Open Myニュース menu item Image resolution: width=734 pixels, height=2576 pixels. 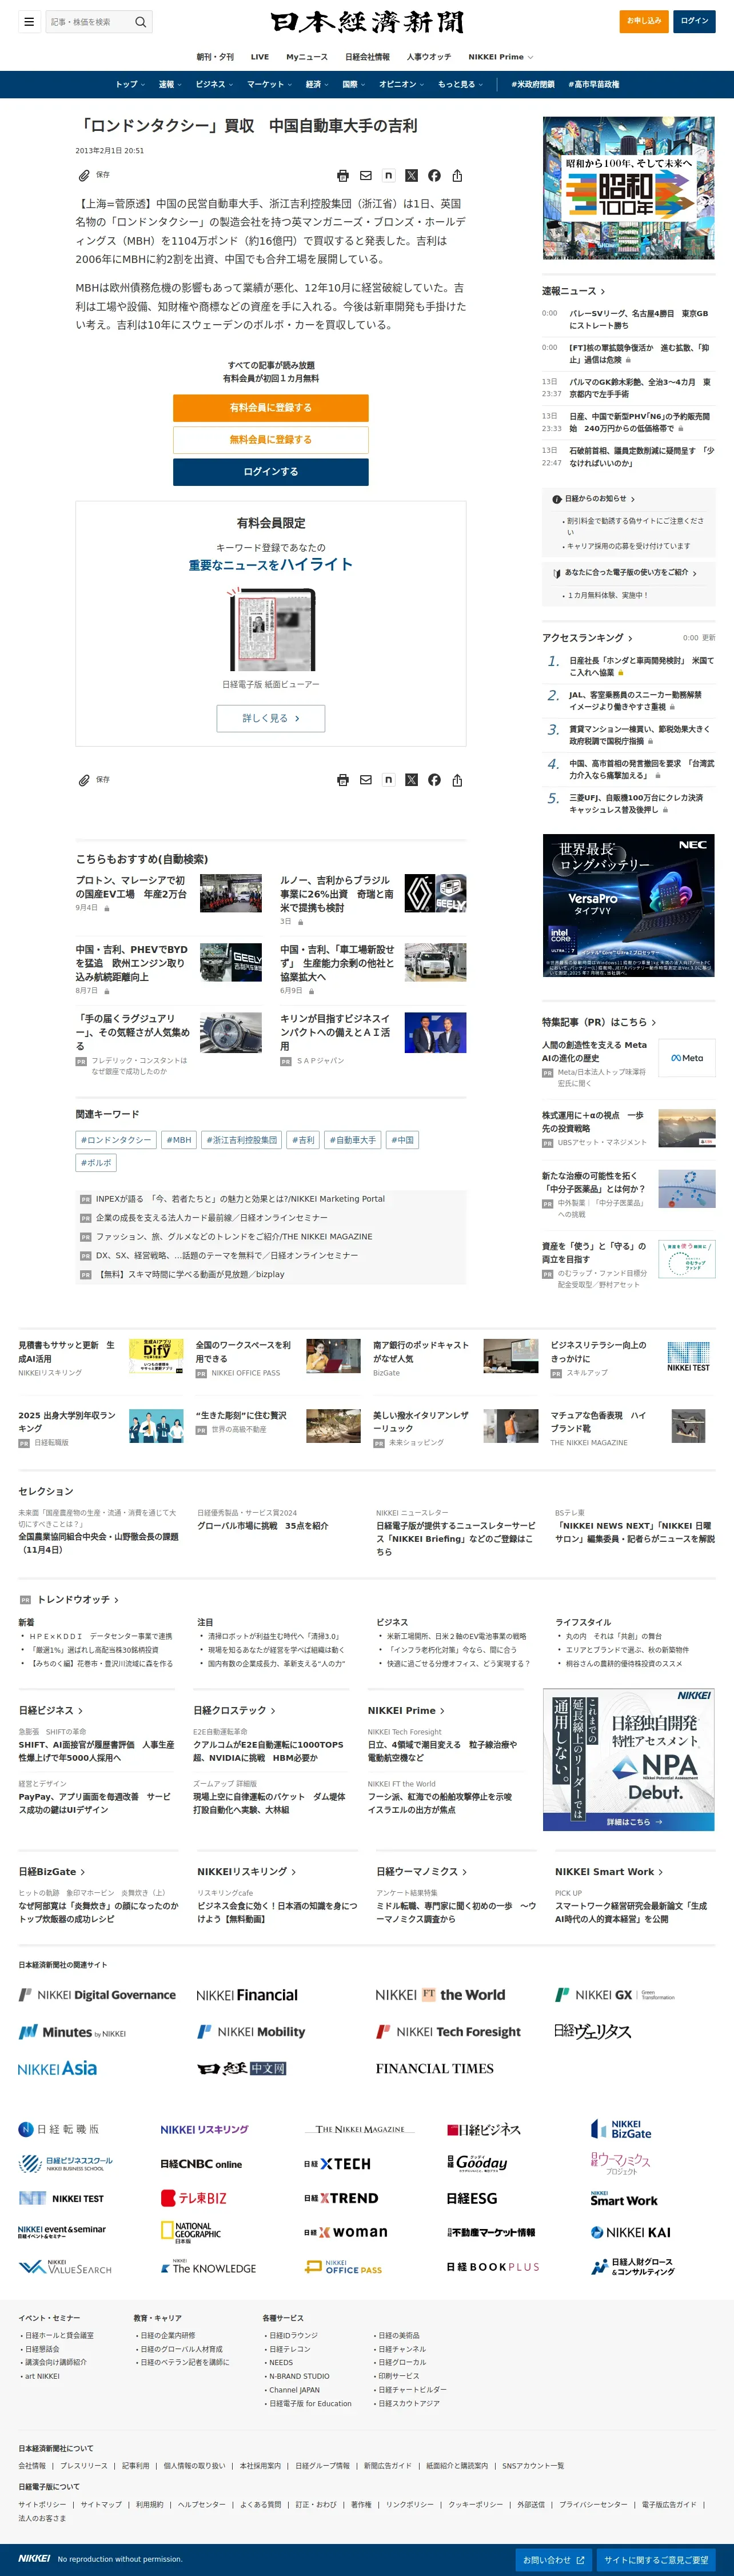(x=307, y=57)
